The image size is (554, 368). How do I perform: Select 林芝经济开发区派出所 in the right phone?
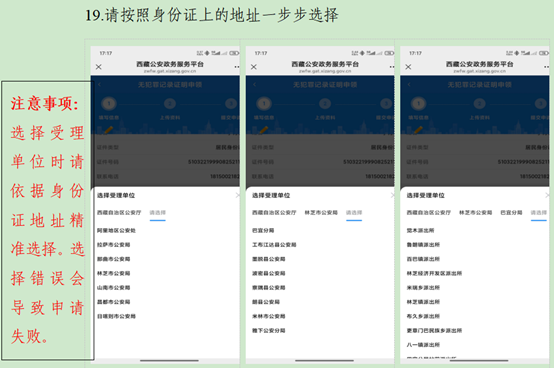coord(434,273)
